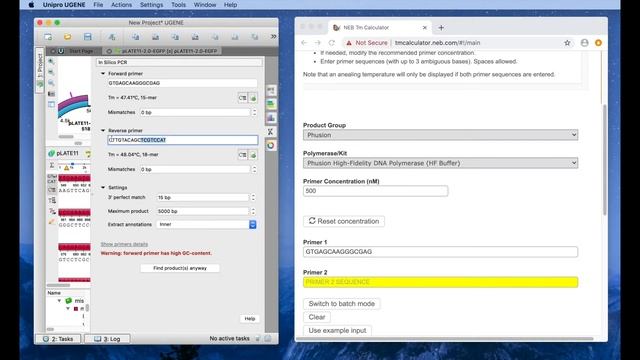Select the pLATE11-2.0-EGFP tab

[162, 51]
